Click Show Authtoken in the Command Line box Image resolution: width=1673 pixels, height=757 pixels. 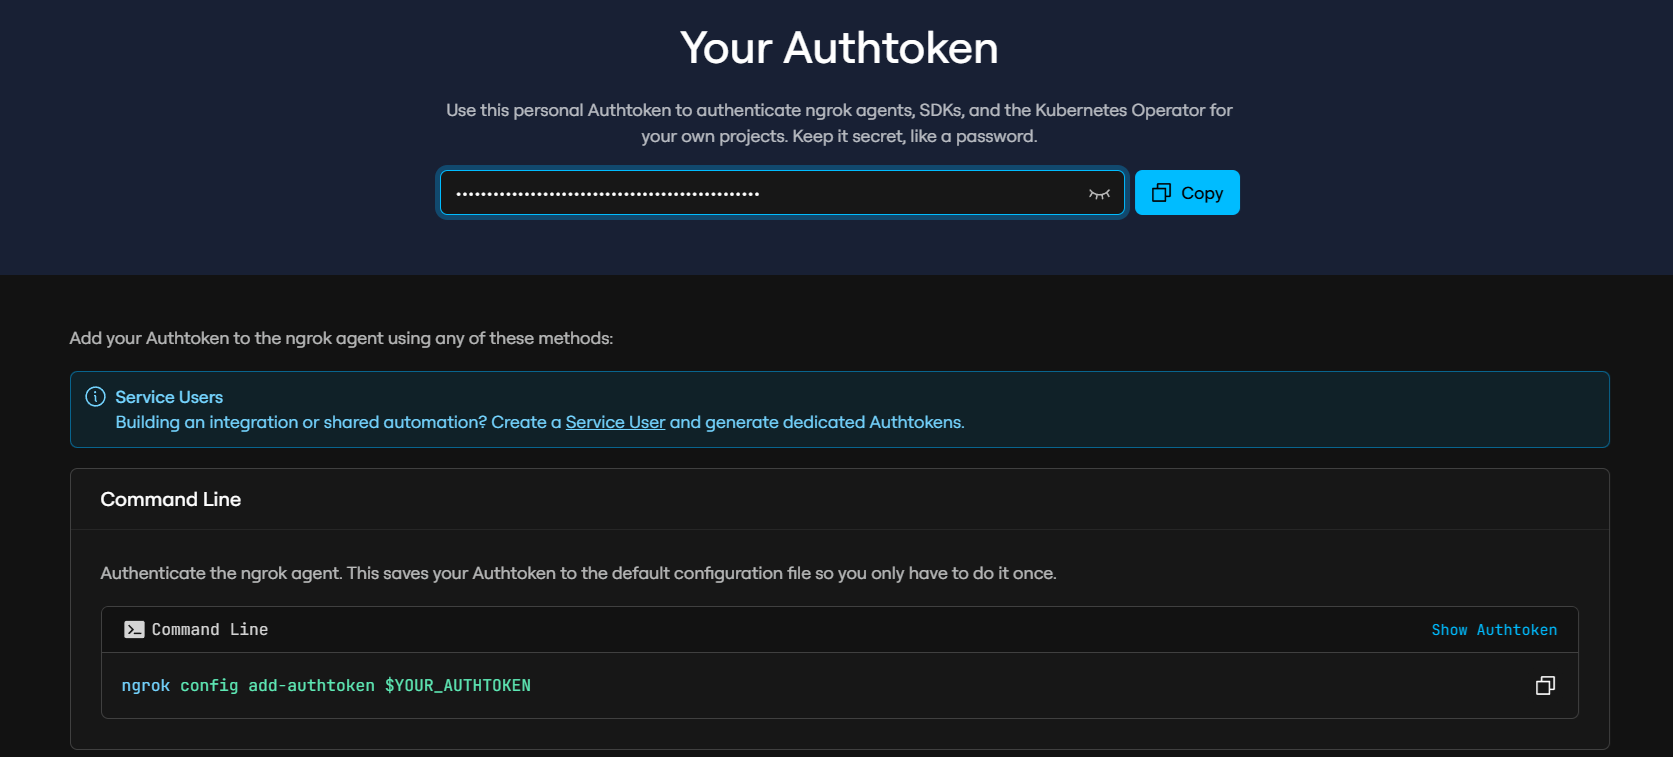1494,630
